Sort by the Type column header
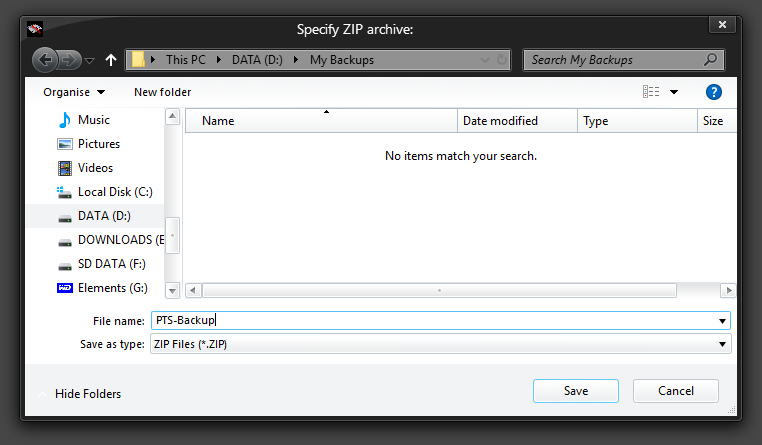 click(x=637, y=120)
